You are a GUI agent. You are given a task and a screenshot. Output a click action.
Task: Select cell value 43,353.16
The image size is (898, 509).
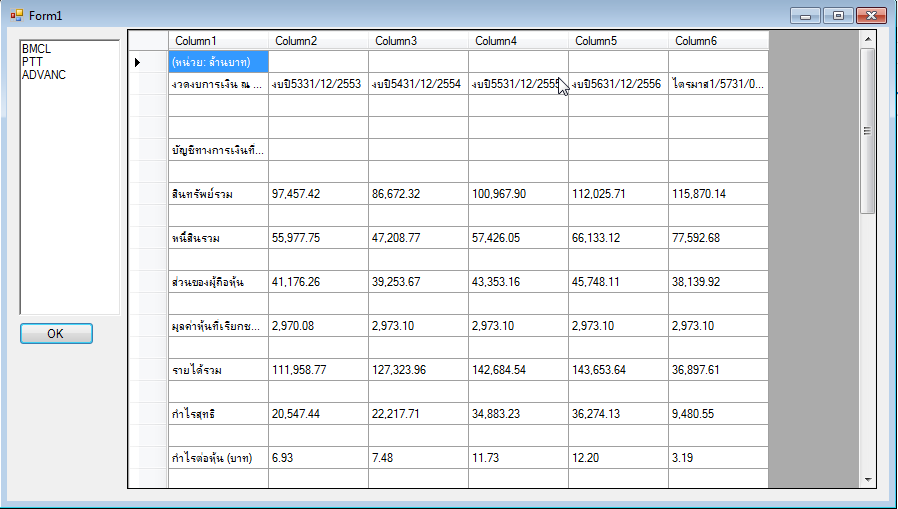(518, 282)
